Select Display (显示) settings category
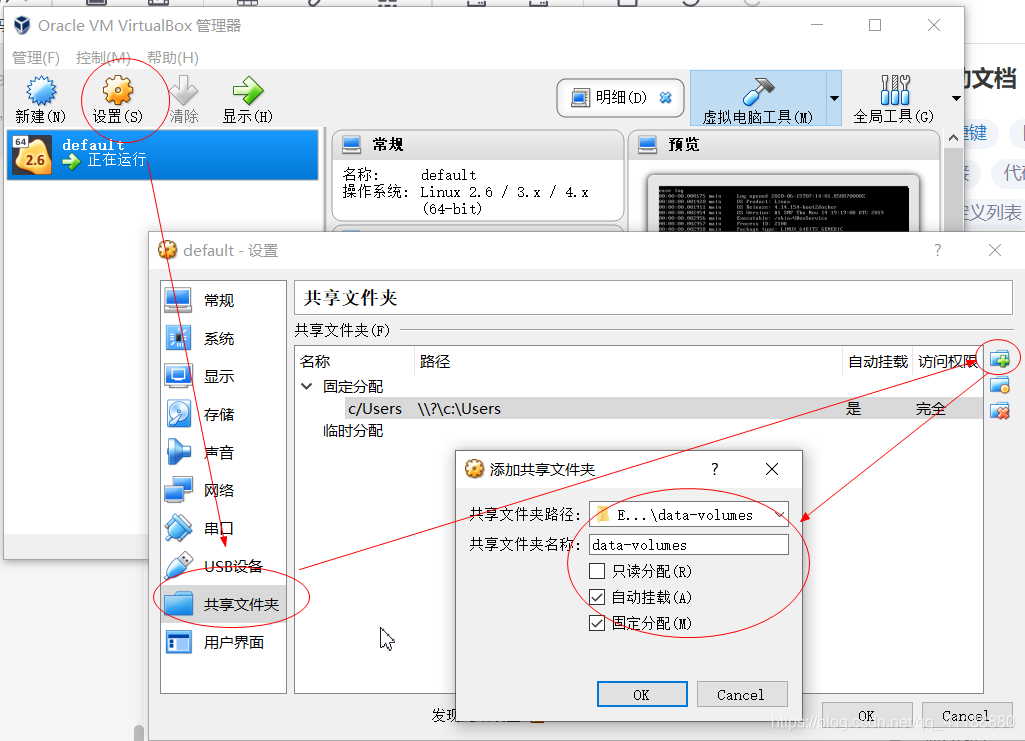This screenshot has height=741, width=1025. 224,376
